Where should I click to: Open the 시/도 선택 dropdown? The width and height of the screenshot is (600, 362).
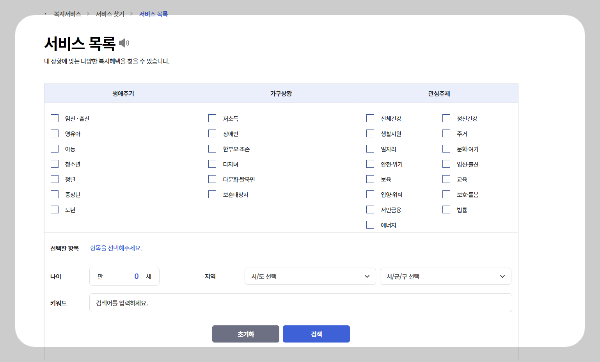coord(310,276)
